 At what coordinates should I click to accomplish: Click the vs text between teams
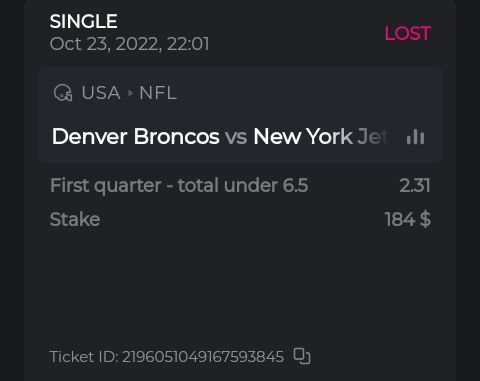(x=236, y=137)
